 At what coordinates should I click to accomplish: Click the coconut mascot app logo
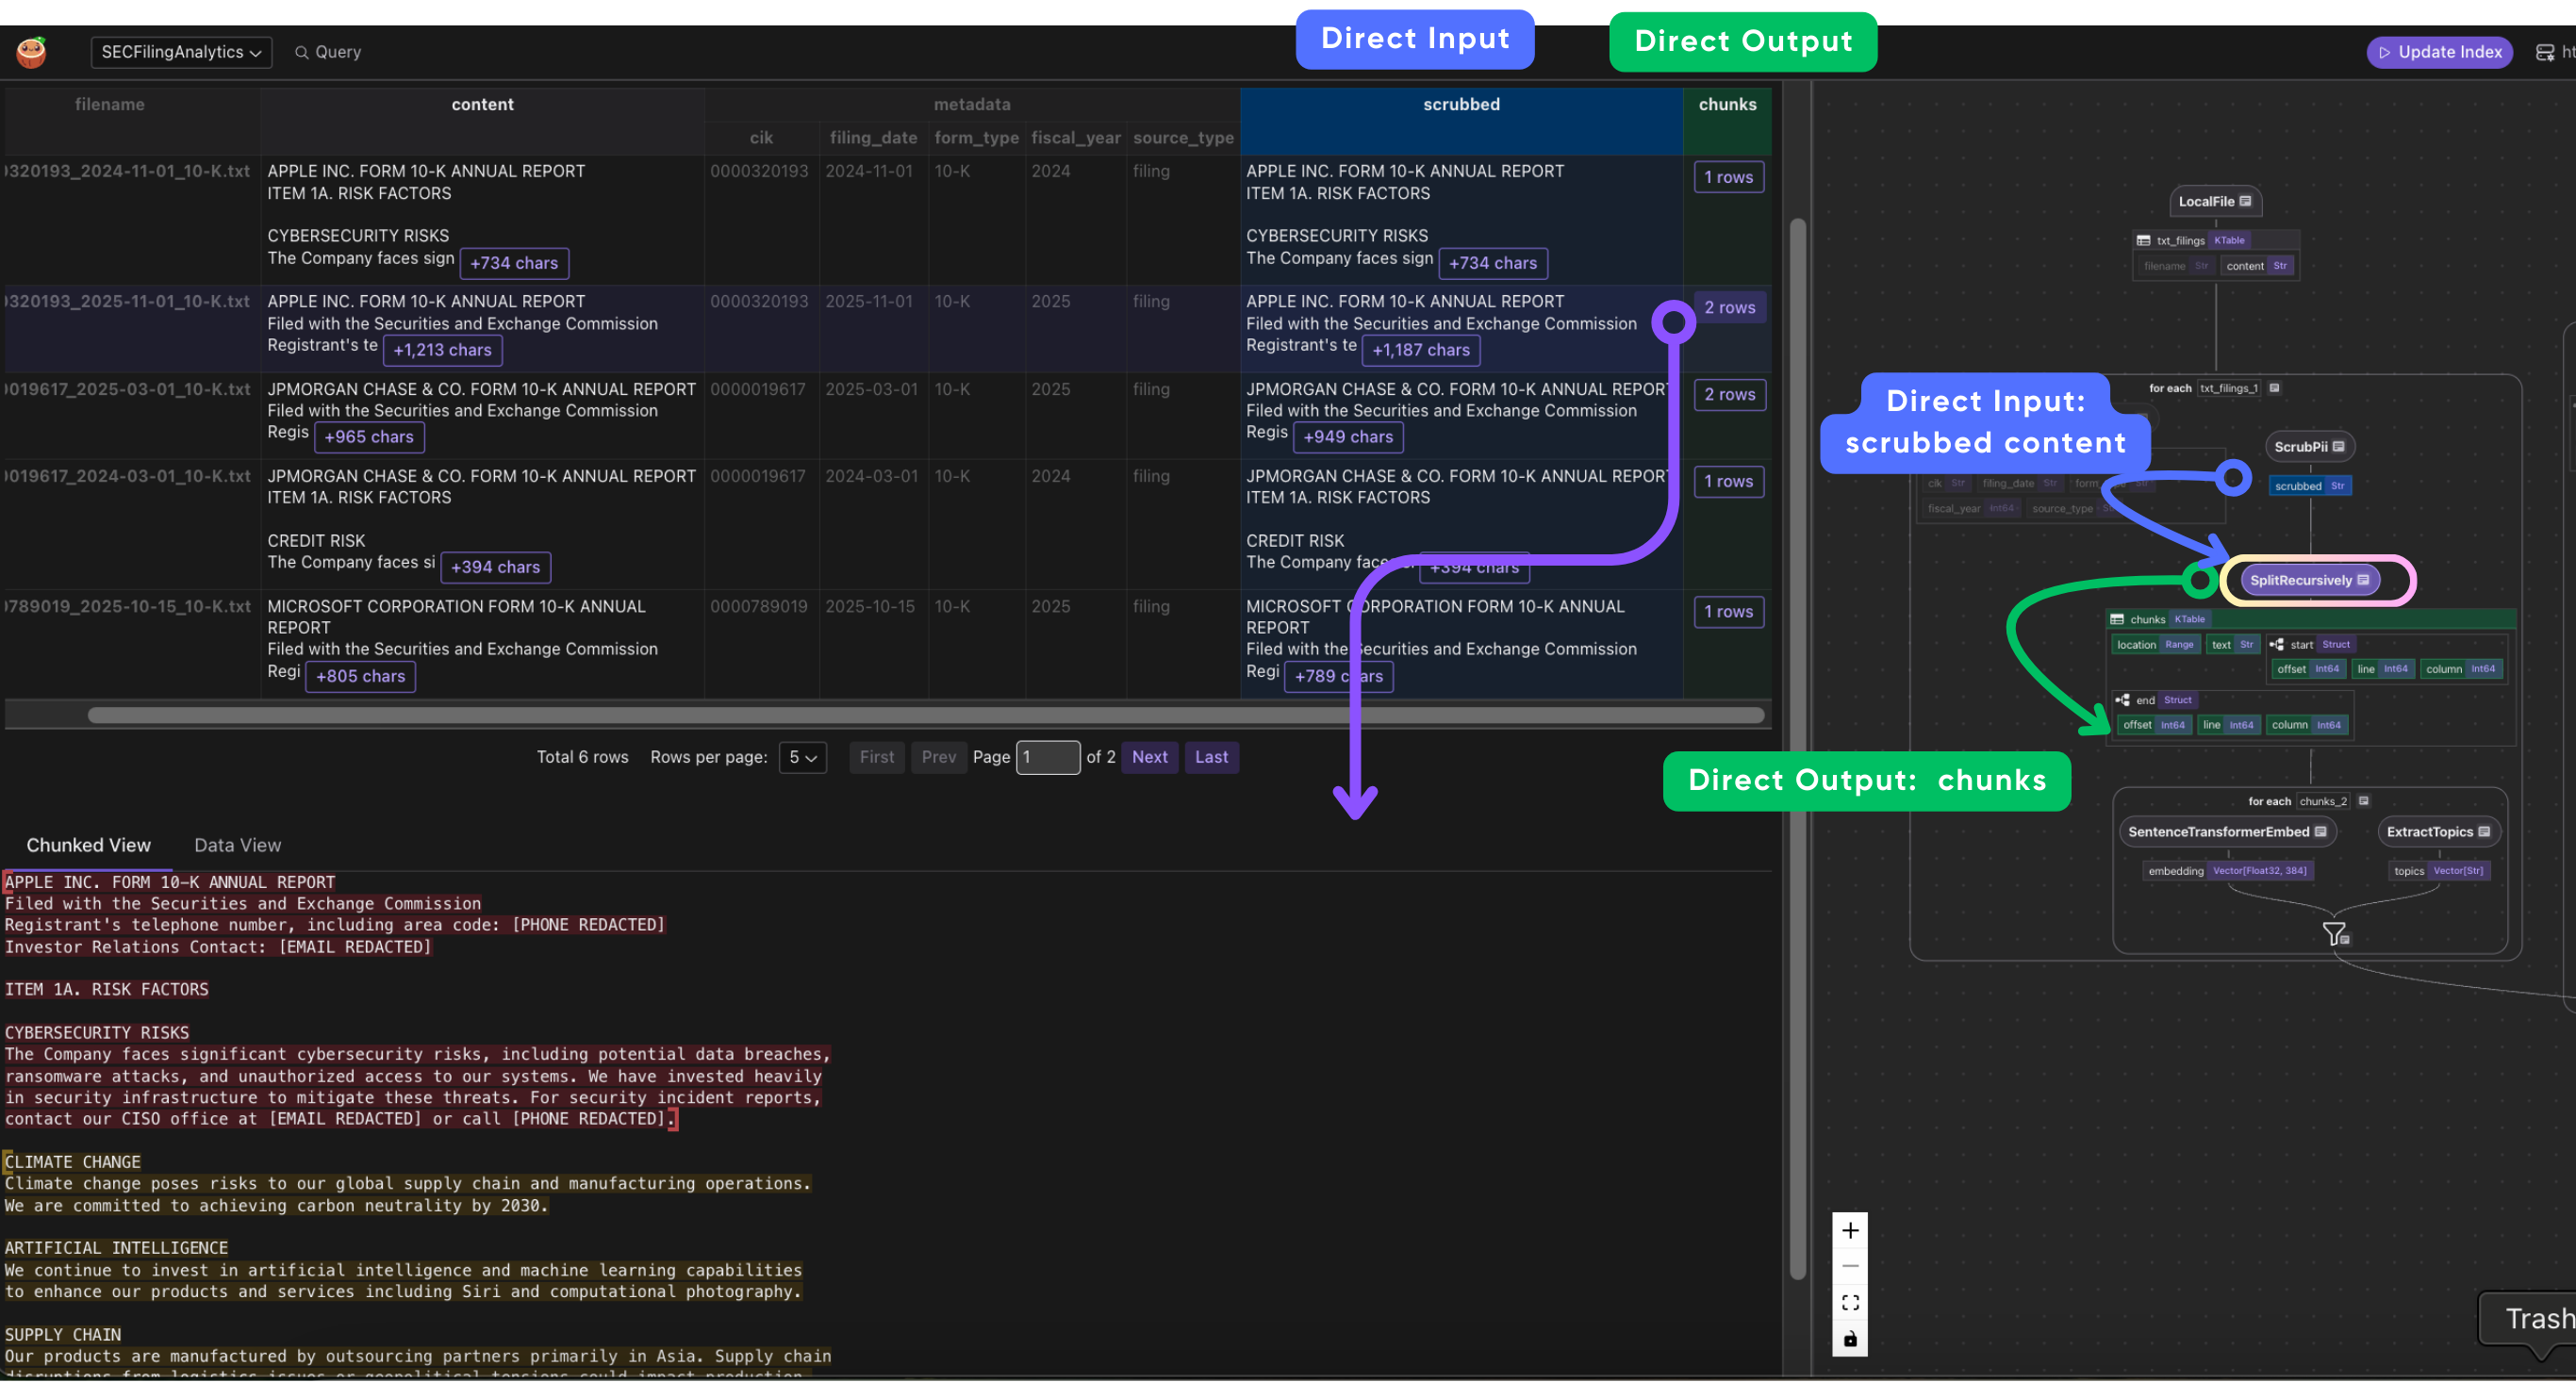30,51
